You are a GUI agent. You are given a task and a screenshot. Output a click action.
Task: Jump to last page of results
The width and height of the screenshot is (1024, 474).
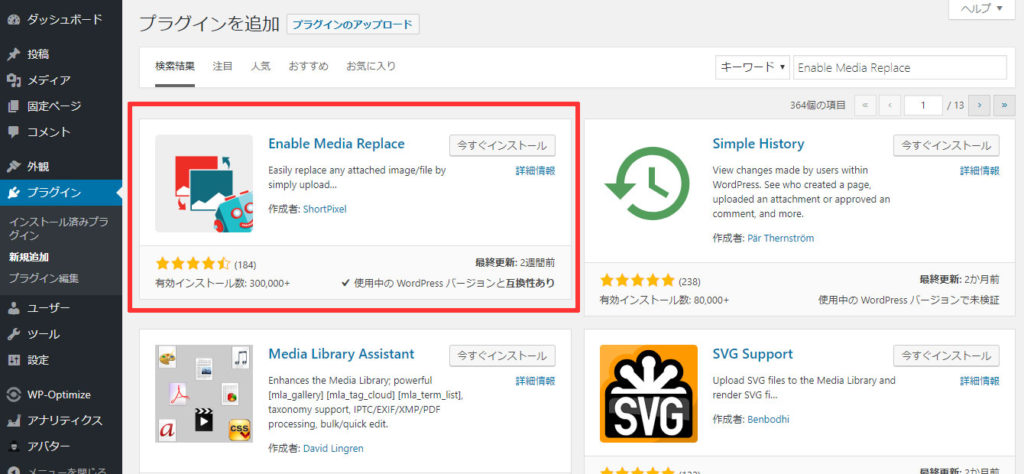tap(1004, 104)
